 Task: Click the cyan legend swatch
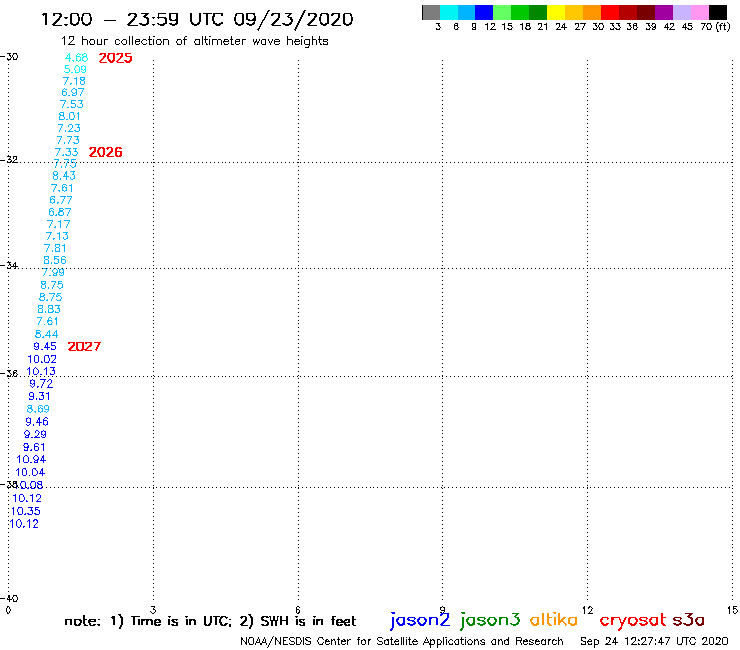click(x=449, y=12)
